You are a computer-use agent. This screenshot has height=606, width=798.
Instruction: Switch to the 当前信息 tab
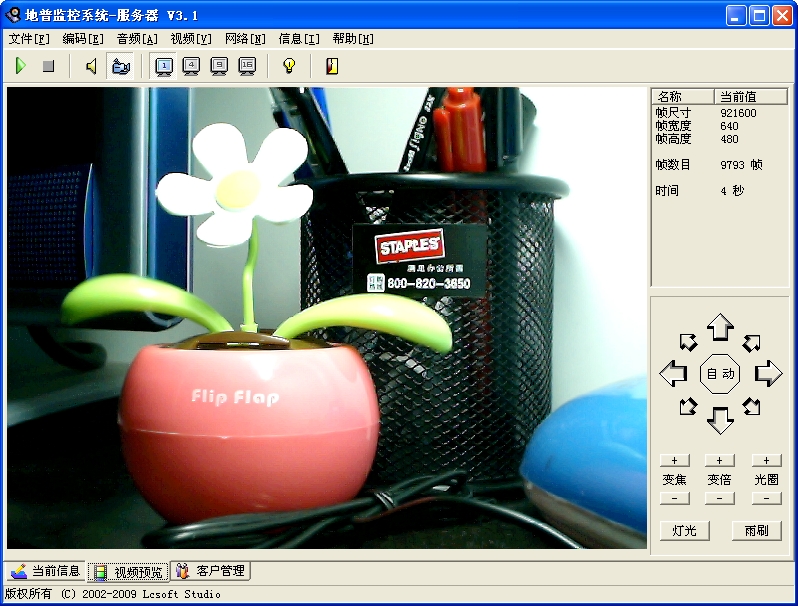pyautogui.click(x=46, y=571)
